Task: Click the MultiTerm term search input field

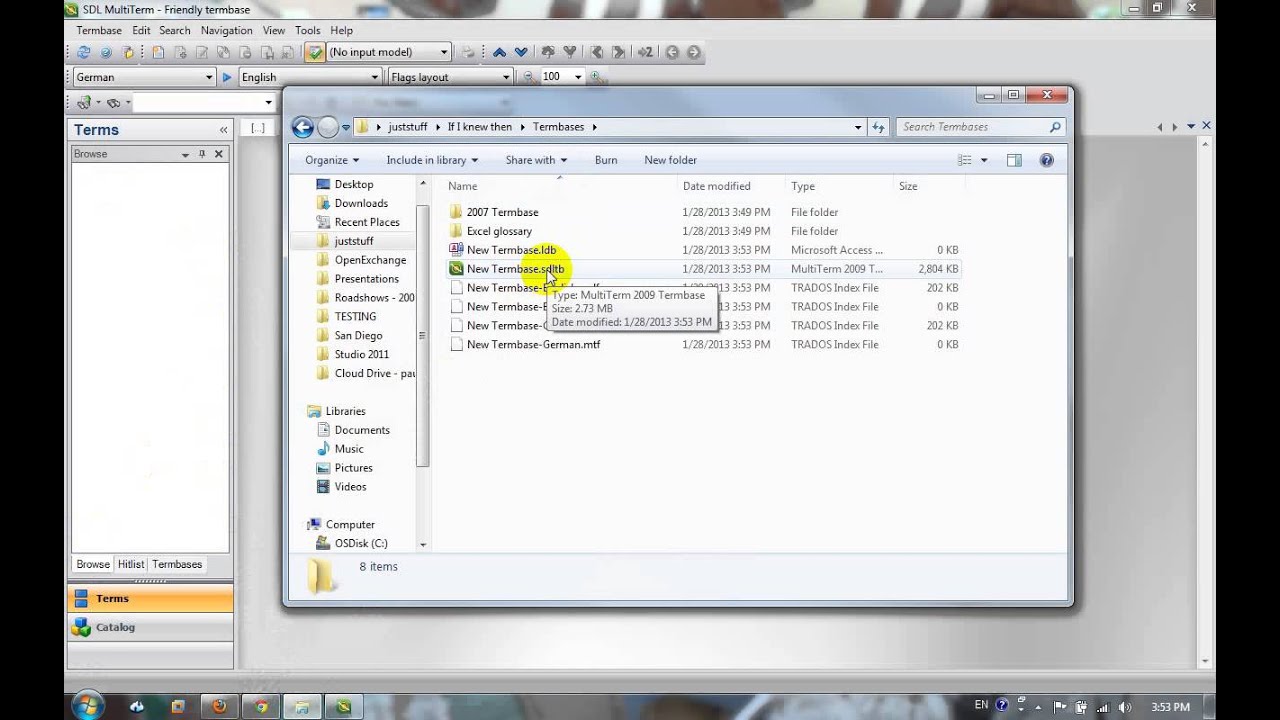Action: point(203,102)
